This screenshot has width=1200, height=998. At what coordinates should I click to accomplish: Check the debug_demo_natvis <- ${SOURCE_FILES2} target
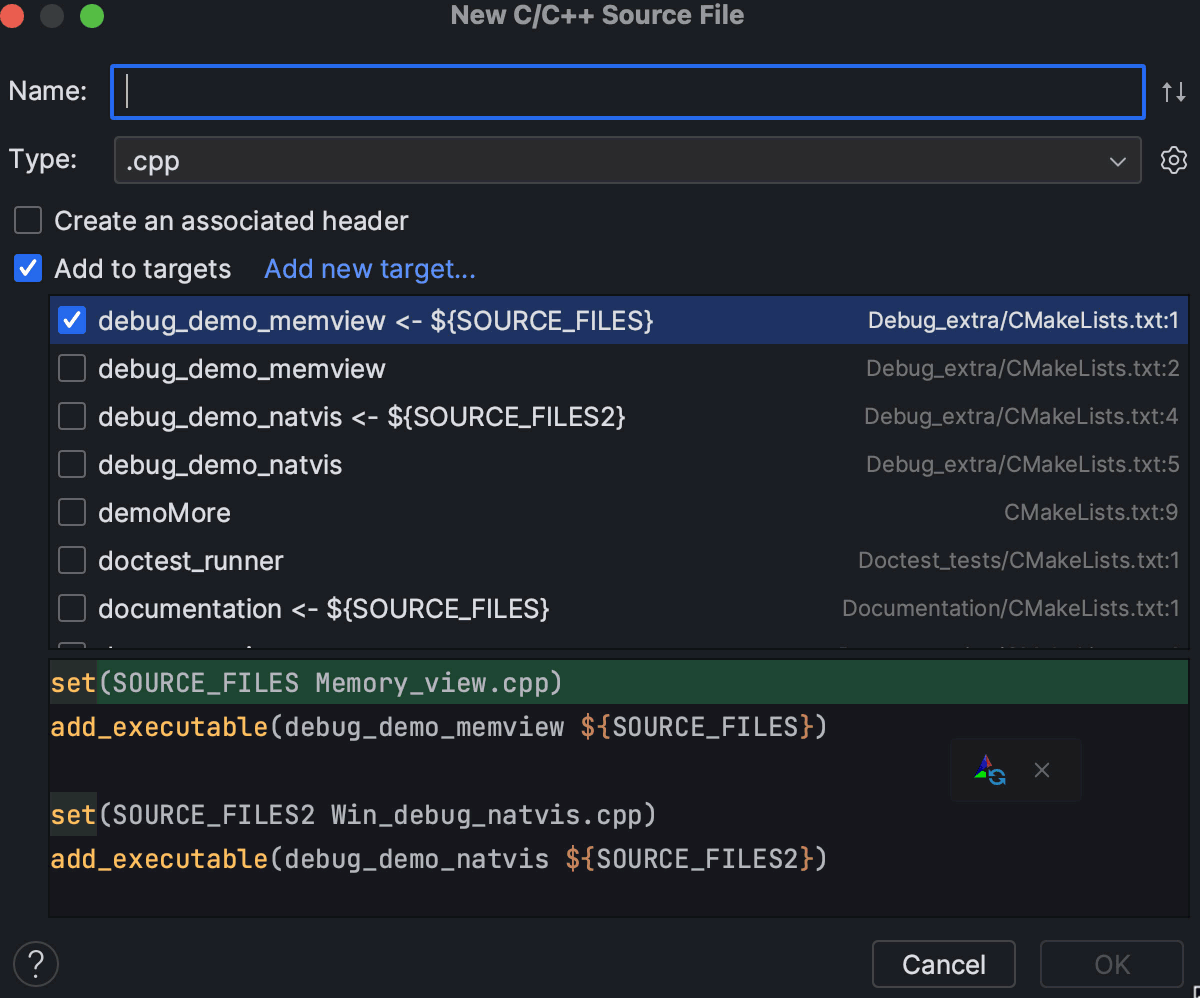tap(71, 416)
